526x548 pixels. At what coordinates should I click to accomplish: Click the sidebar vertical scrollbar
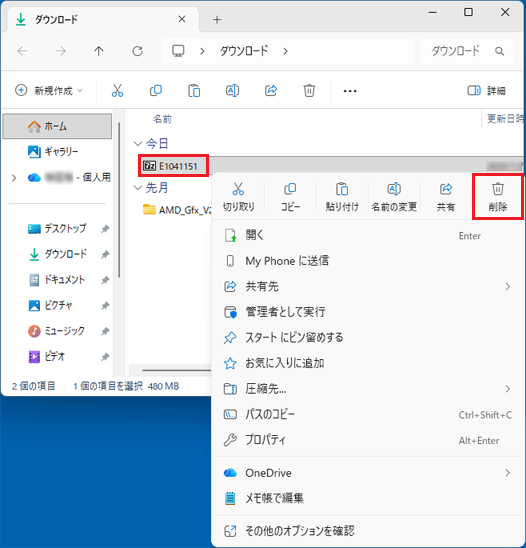pos(119,200)
